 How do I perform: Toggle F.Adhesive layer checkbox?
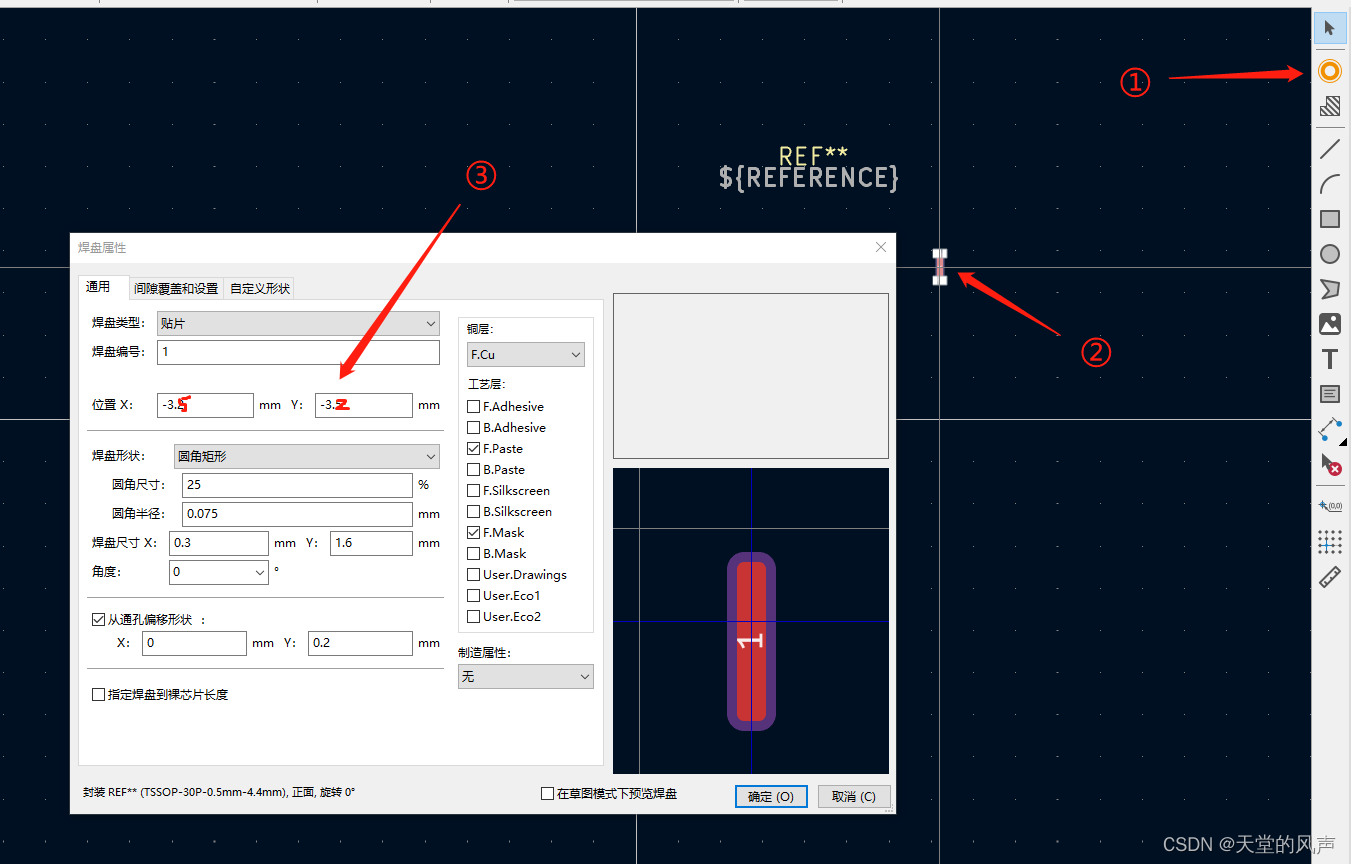[474, 406]
